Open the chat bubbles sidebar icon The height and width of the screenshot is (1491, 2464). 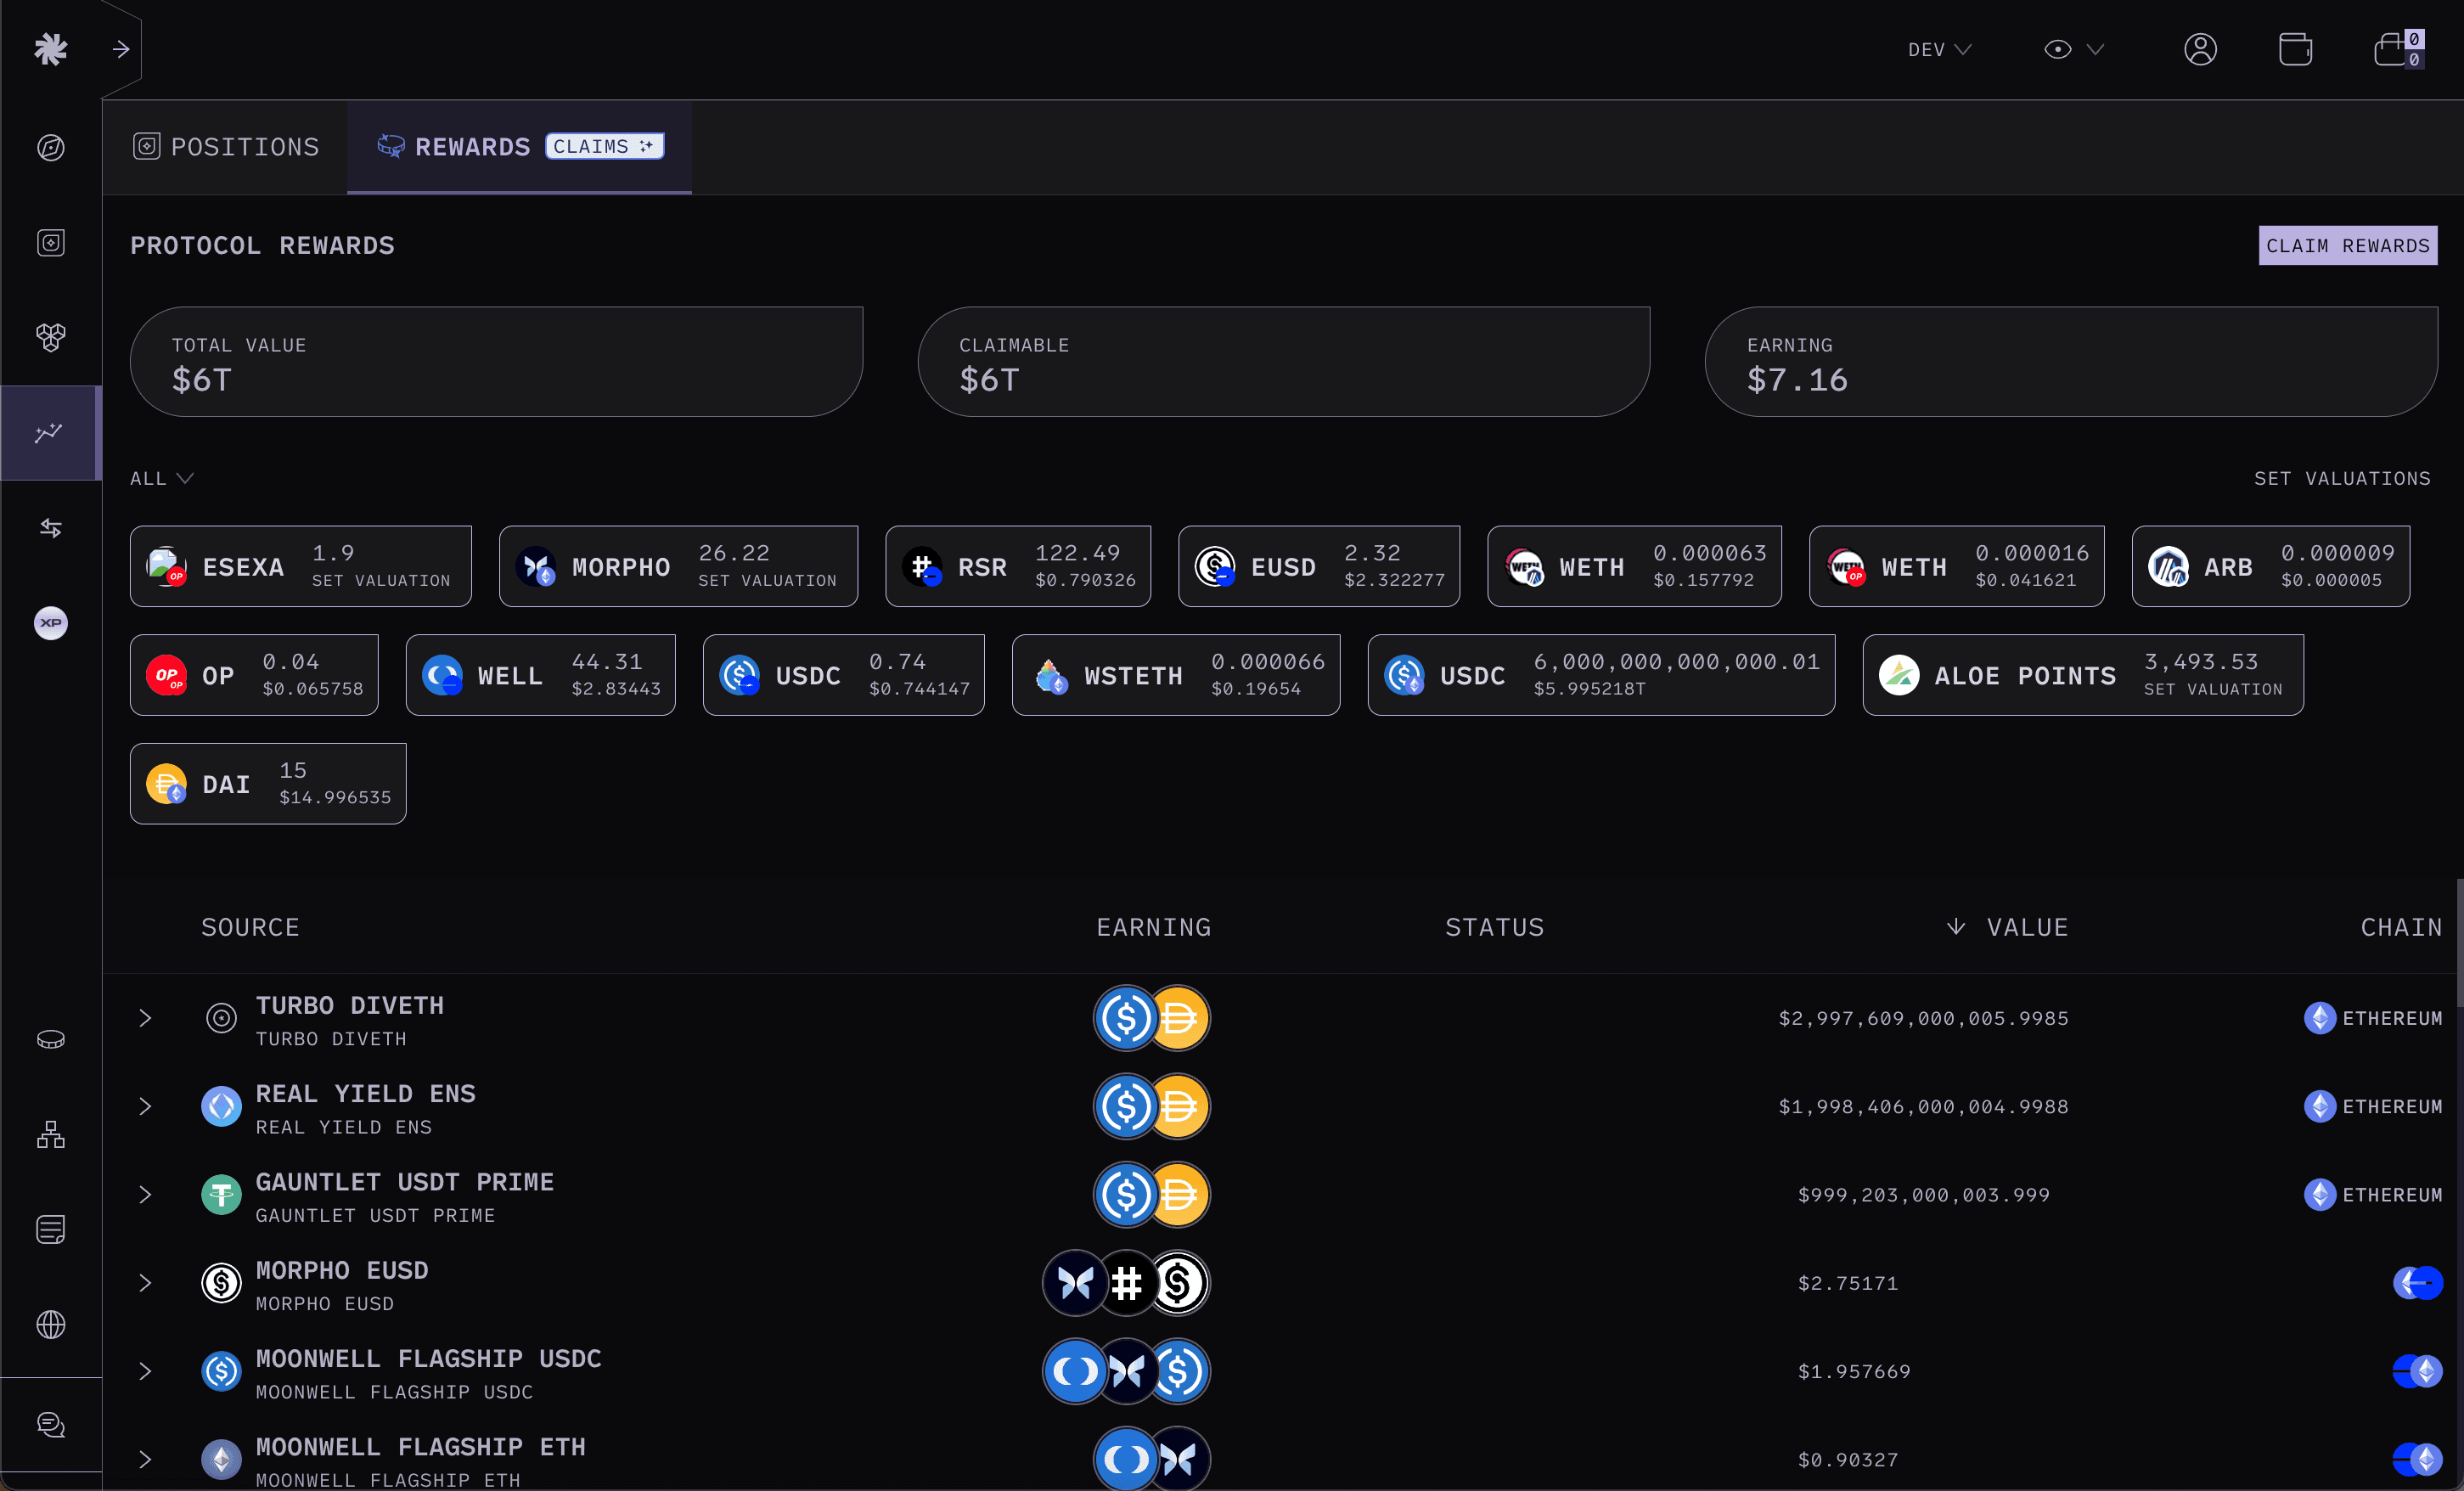51,1424
